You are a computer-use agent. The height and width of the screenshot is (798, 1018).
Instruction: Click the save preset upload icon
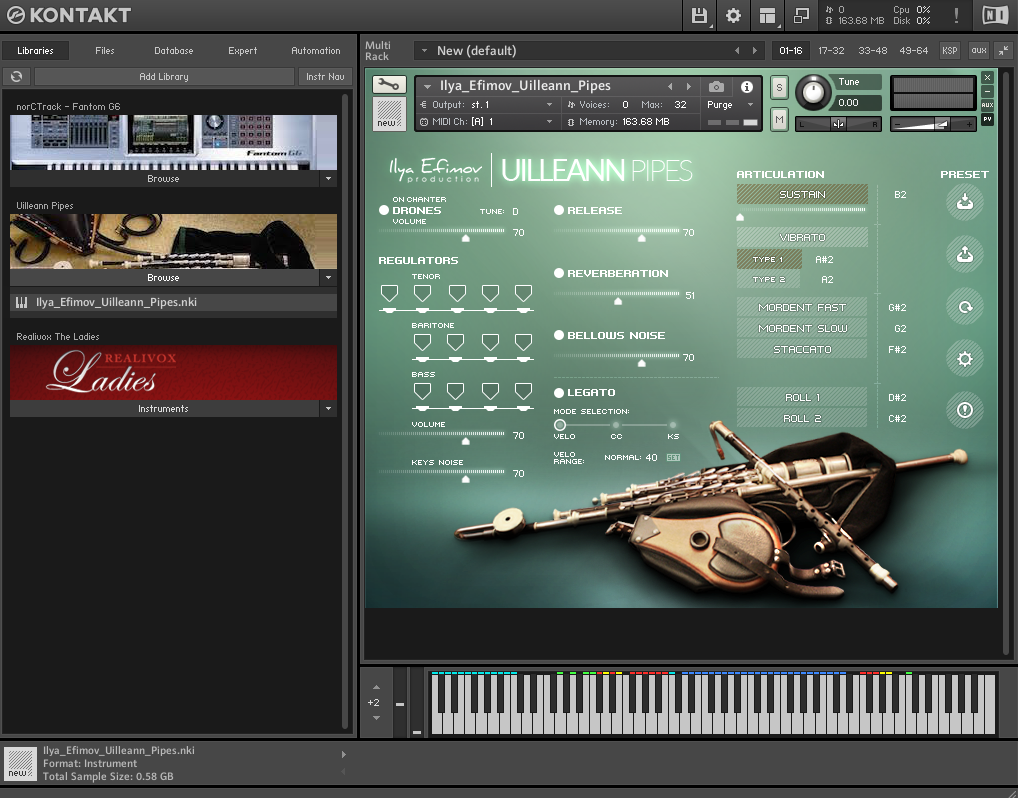click(965, 254)
